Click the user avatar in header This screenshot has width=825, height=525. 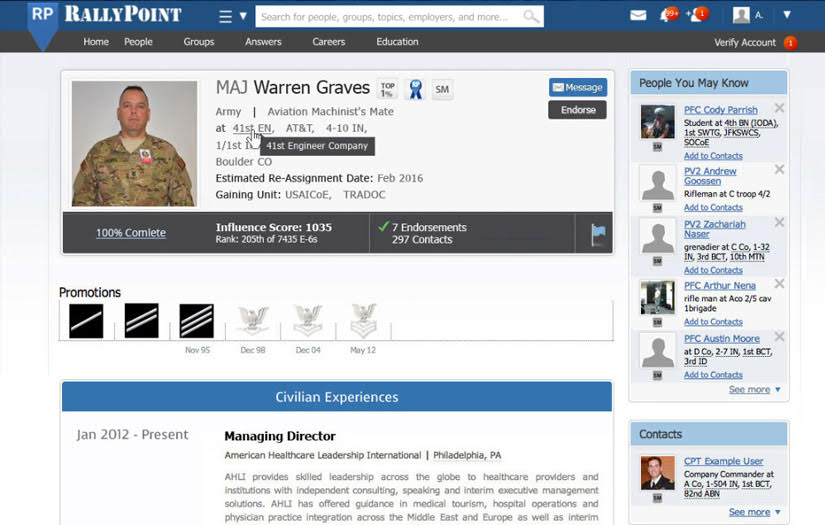pos(741,15)
